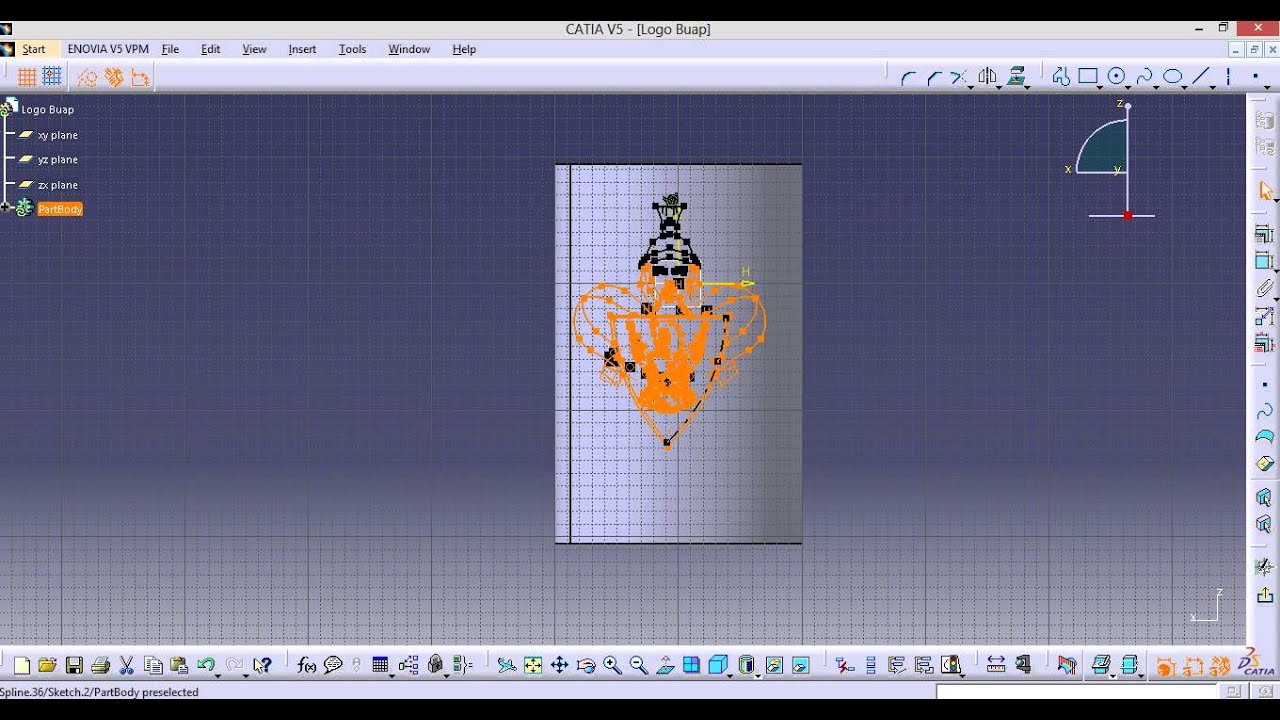Viewport: 1280px width, 720px height.
Task: Paste from clipboard
Action: pyautogui.click(x=180, y=665)
